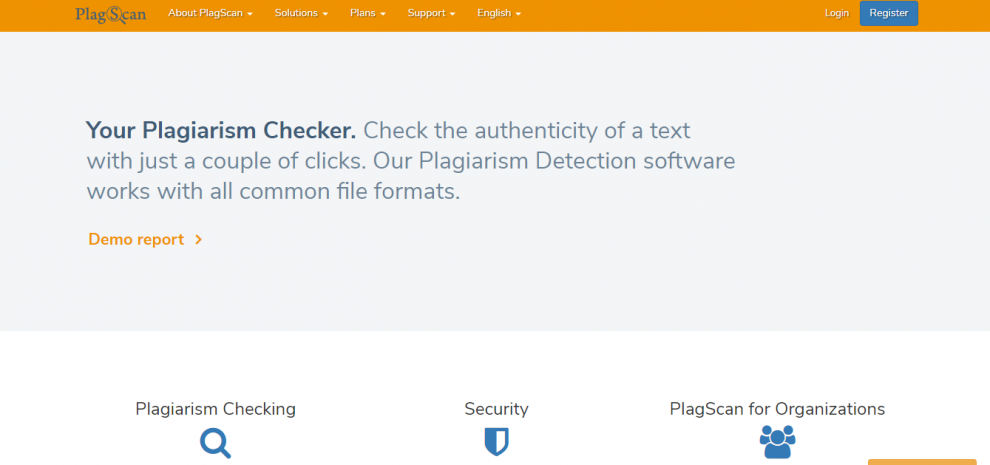The image size is (990, 465).
Task: Click the PlagScan logo
Action: click(x=110, y=14)
